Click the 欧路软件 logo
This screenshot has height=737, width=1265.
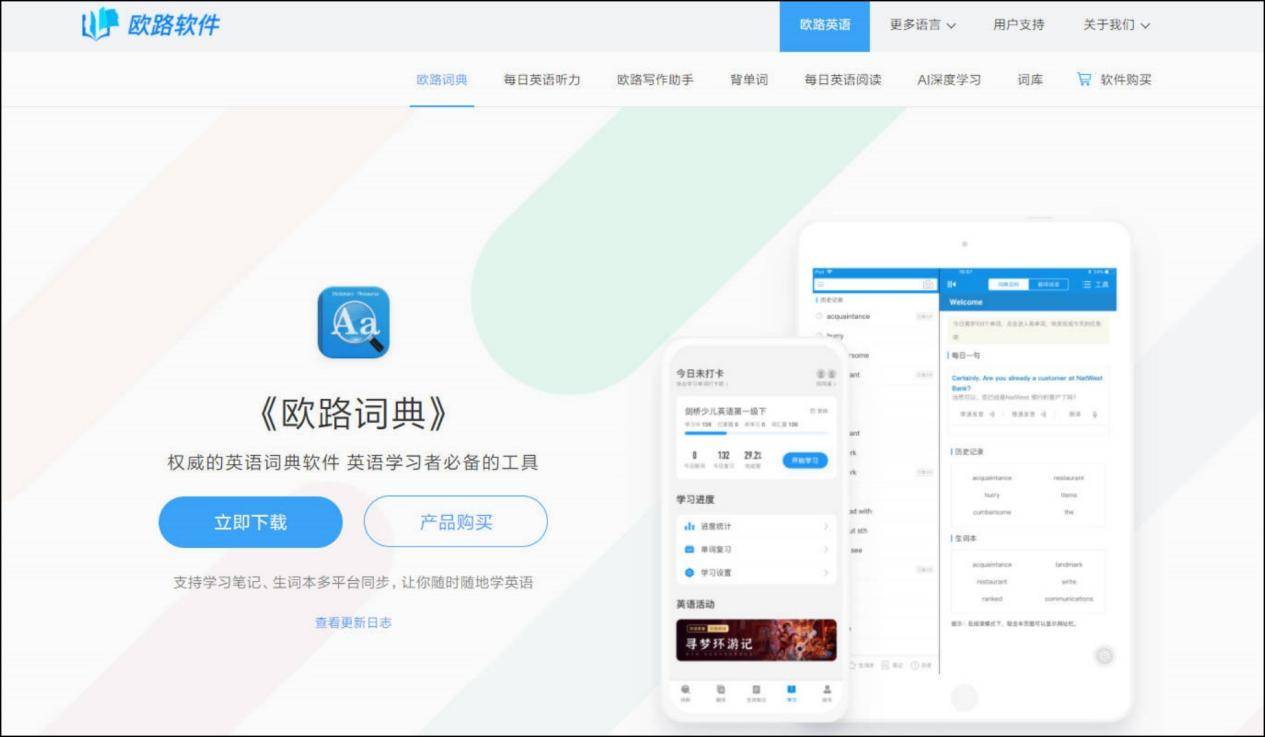pyautogui.click(x=151, y=25)
